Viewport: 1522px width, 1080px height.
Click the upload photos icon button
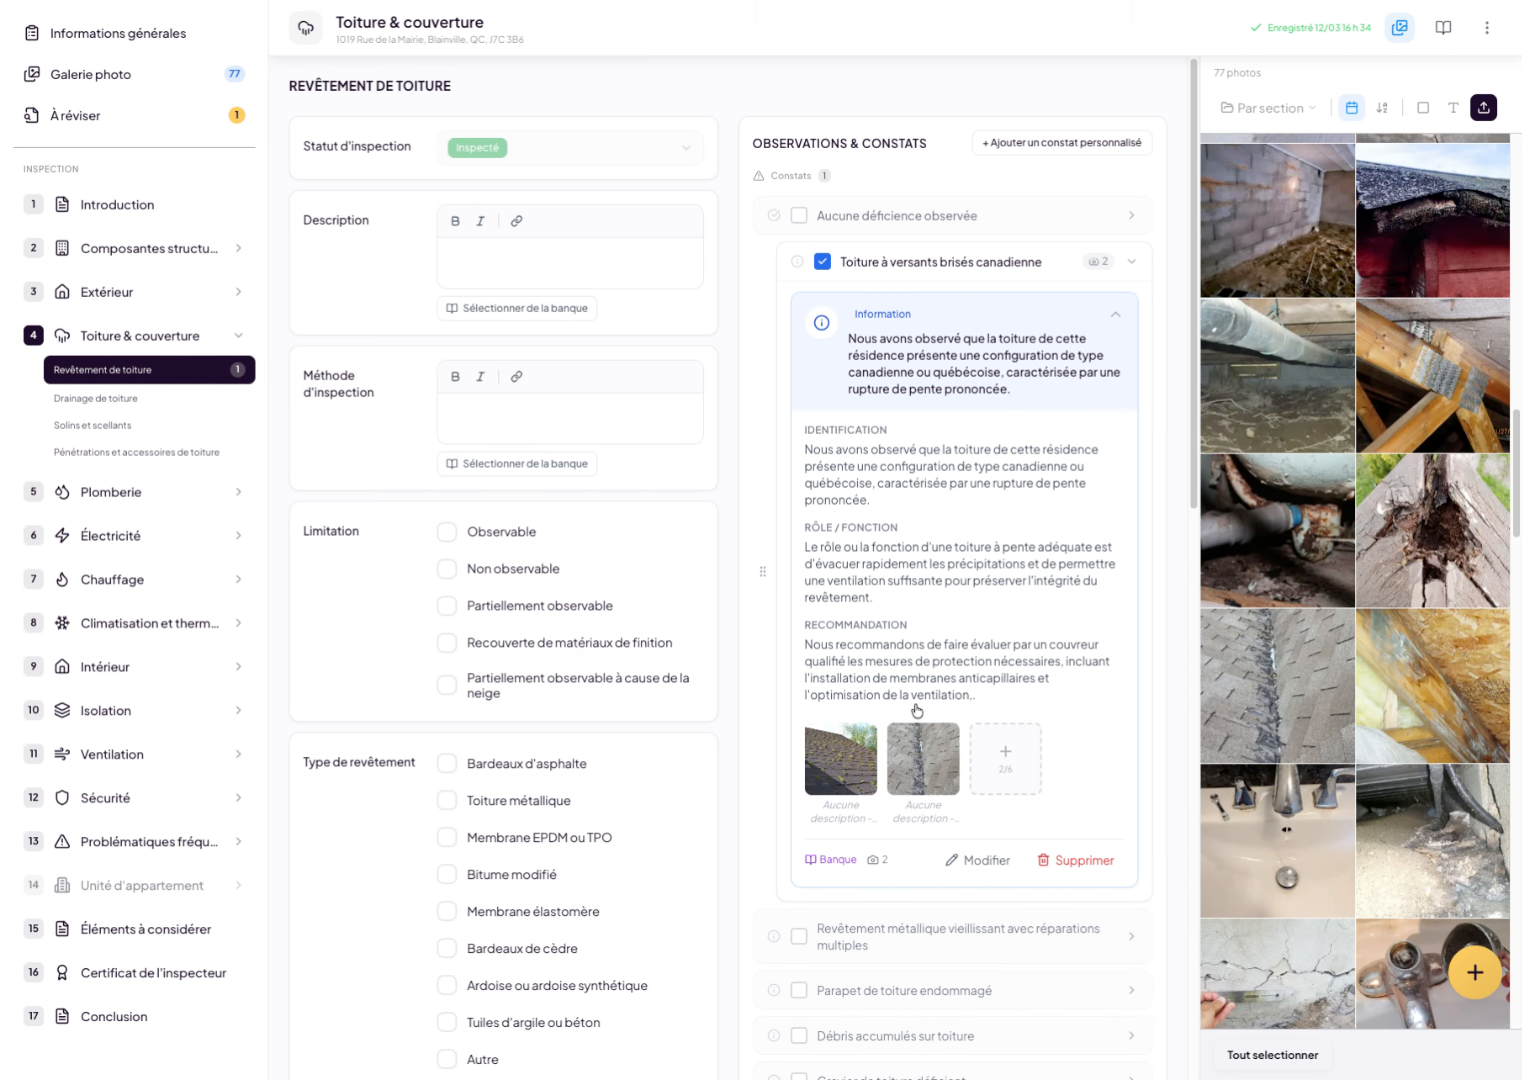tap(1483, 108)
